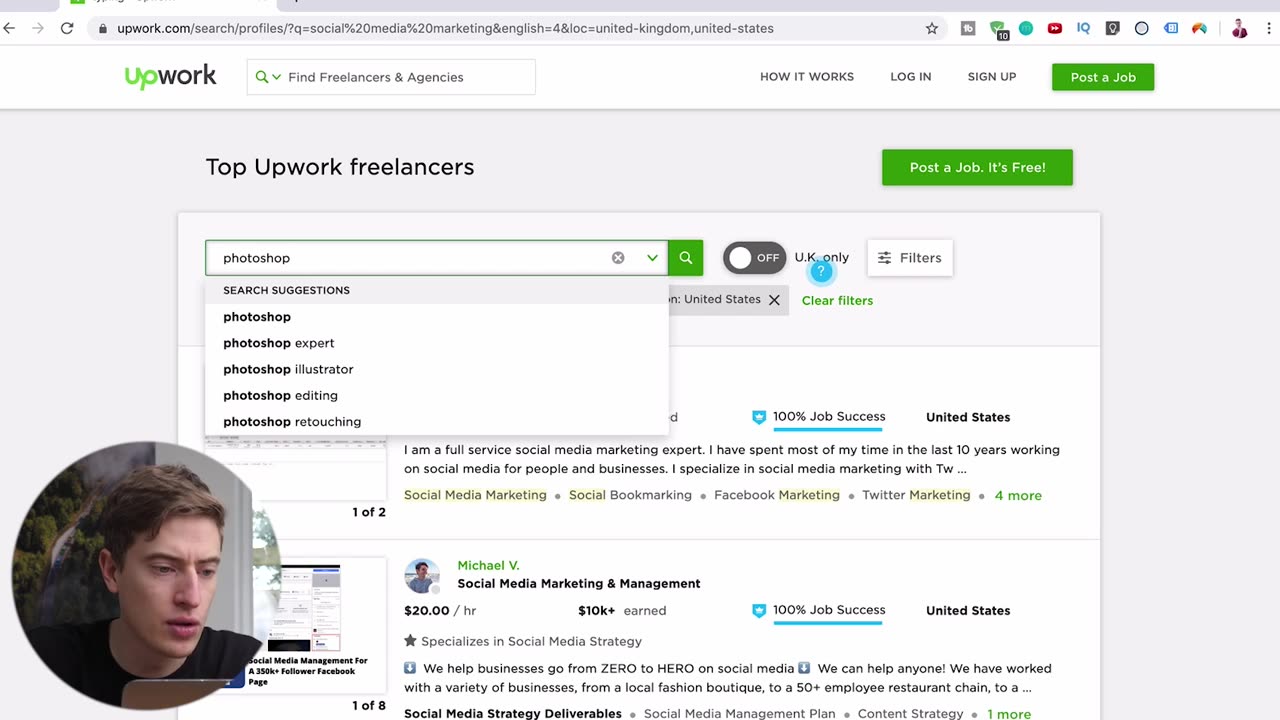This screenshot has width=1280, height=720.
Task: Expand '4 more' skills
Action: click(1018, 495)
